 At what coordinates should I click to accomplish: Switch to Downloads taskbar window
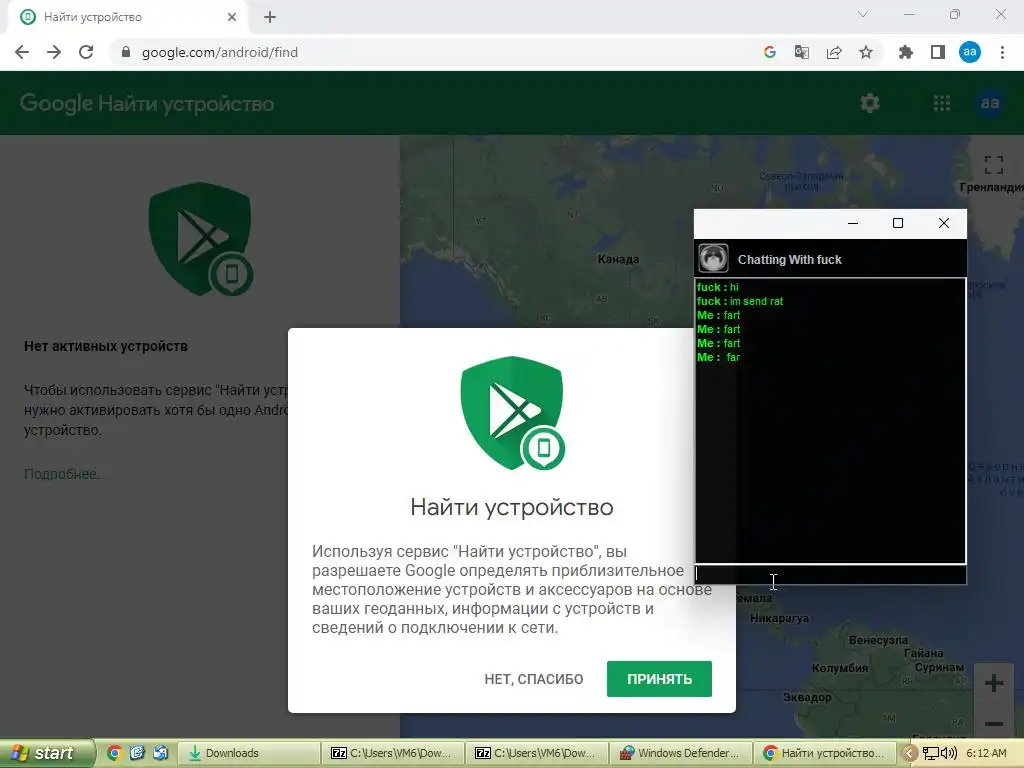(x=249, y=753)
